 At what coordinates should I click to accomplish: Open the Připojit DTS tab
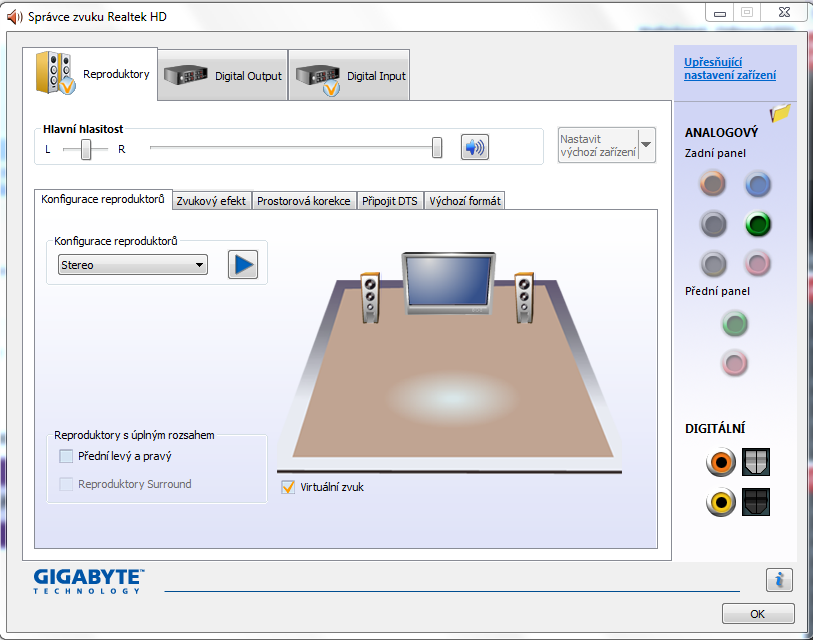(x=389, y=201)
